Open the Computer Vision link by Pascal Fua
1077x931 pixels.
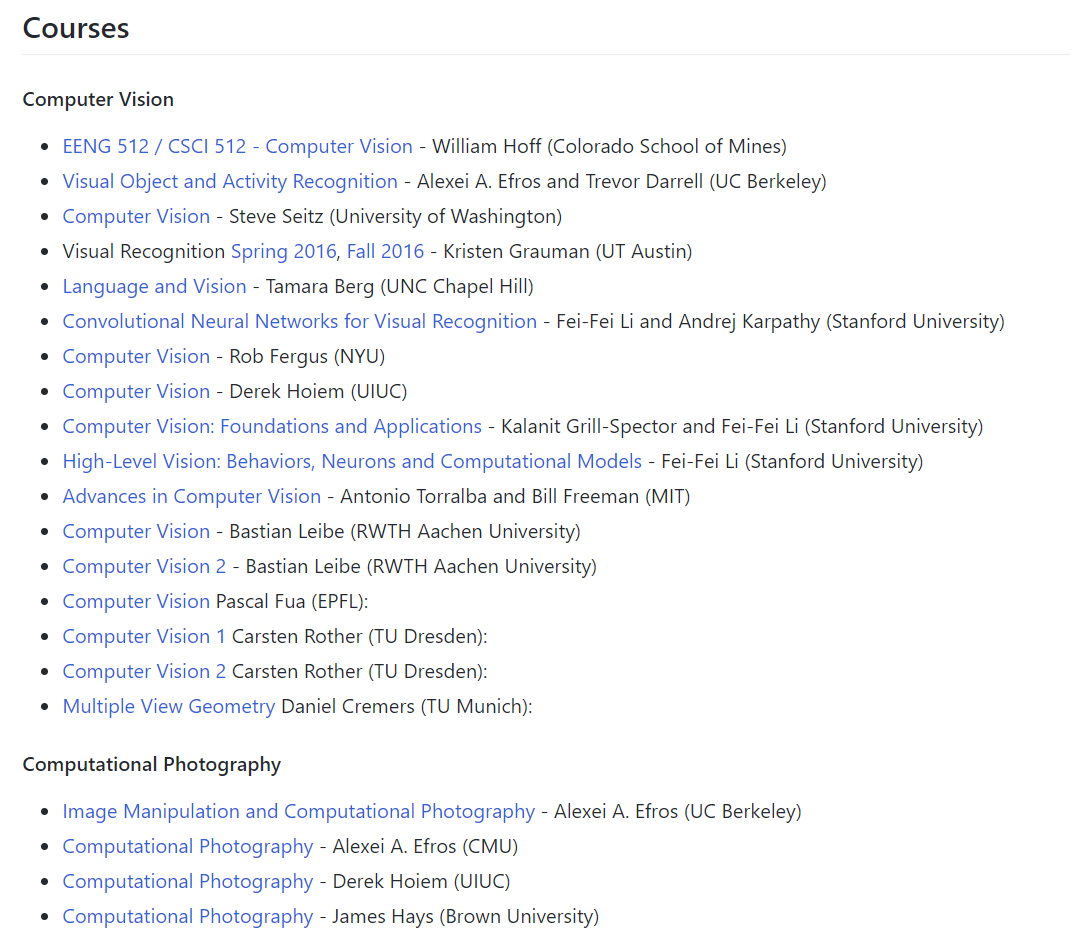pyautogui.click(x=136, y=602)
